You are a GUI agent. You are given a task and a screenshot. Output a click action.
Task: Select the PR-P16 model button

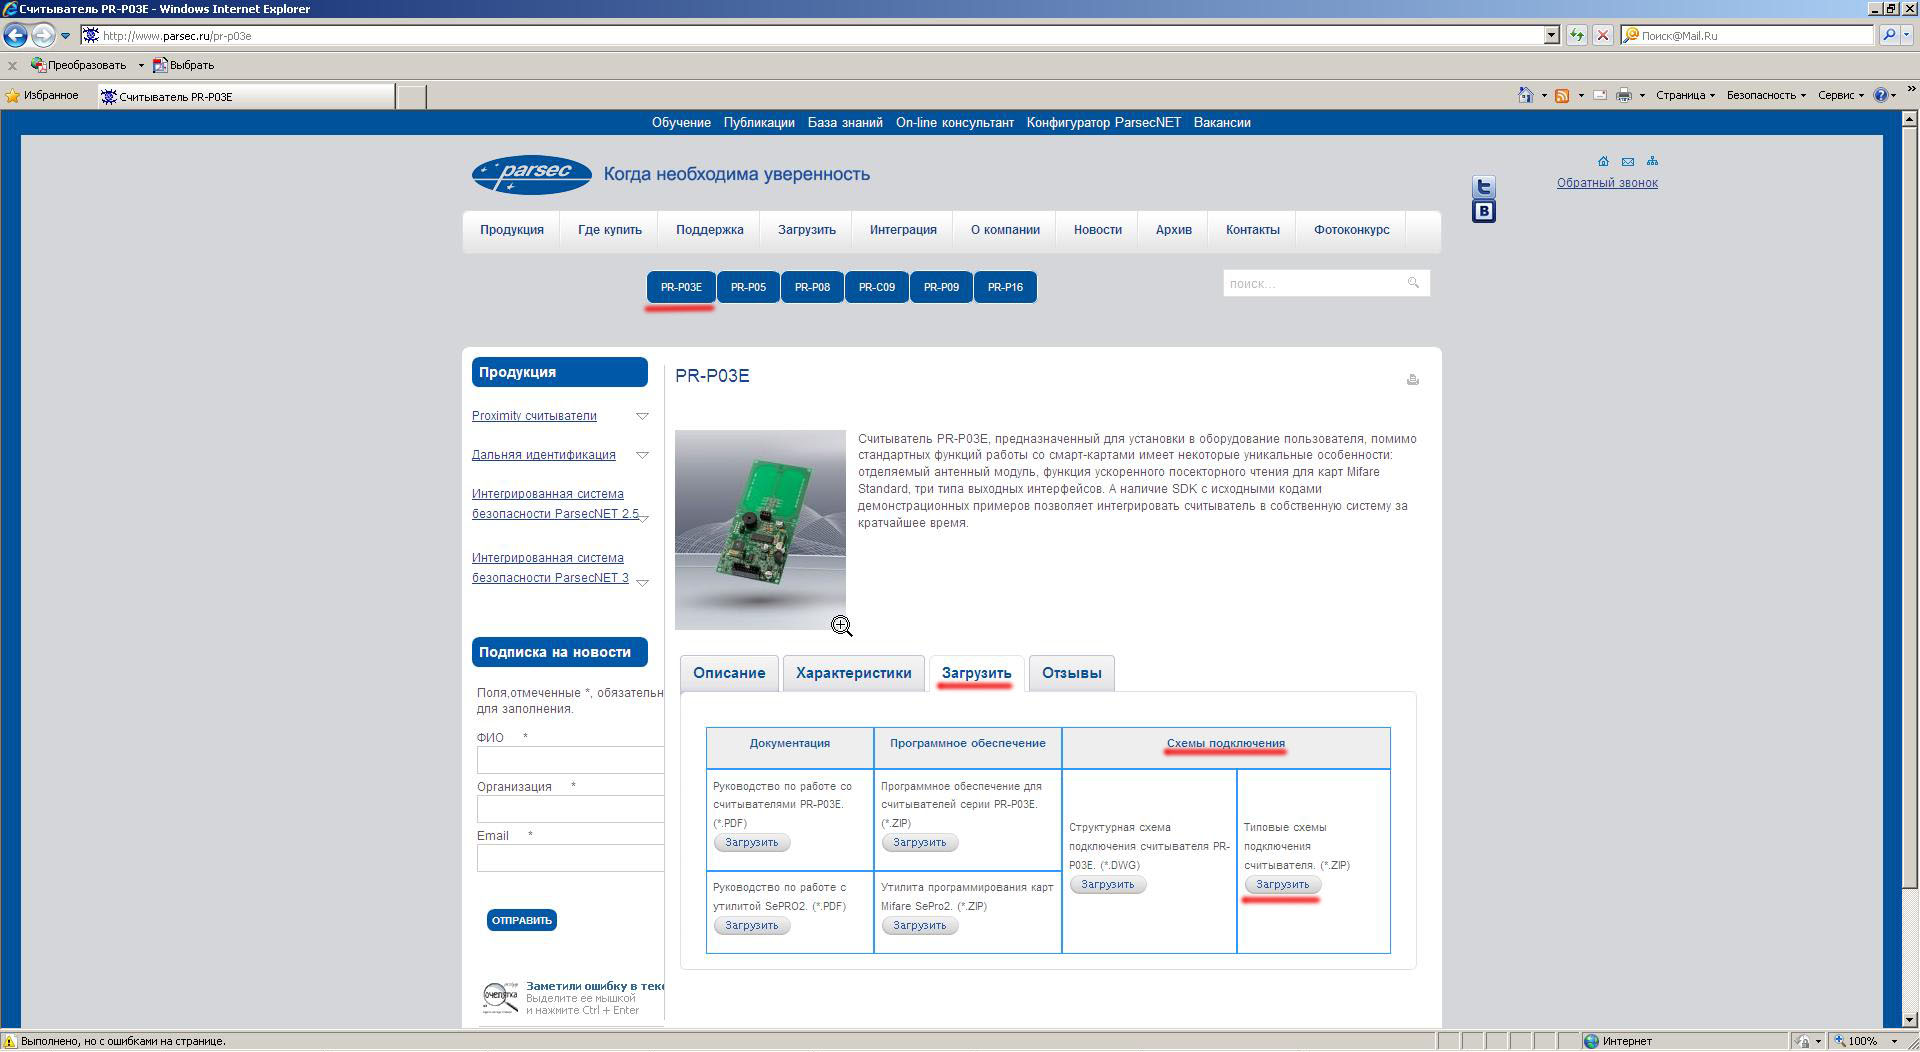(x=1005, y=287)
